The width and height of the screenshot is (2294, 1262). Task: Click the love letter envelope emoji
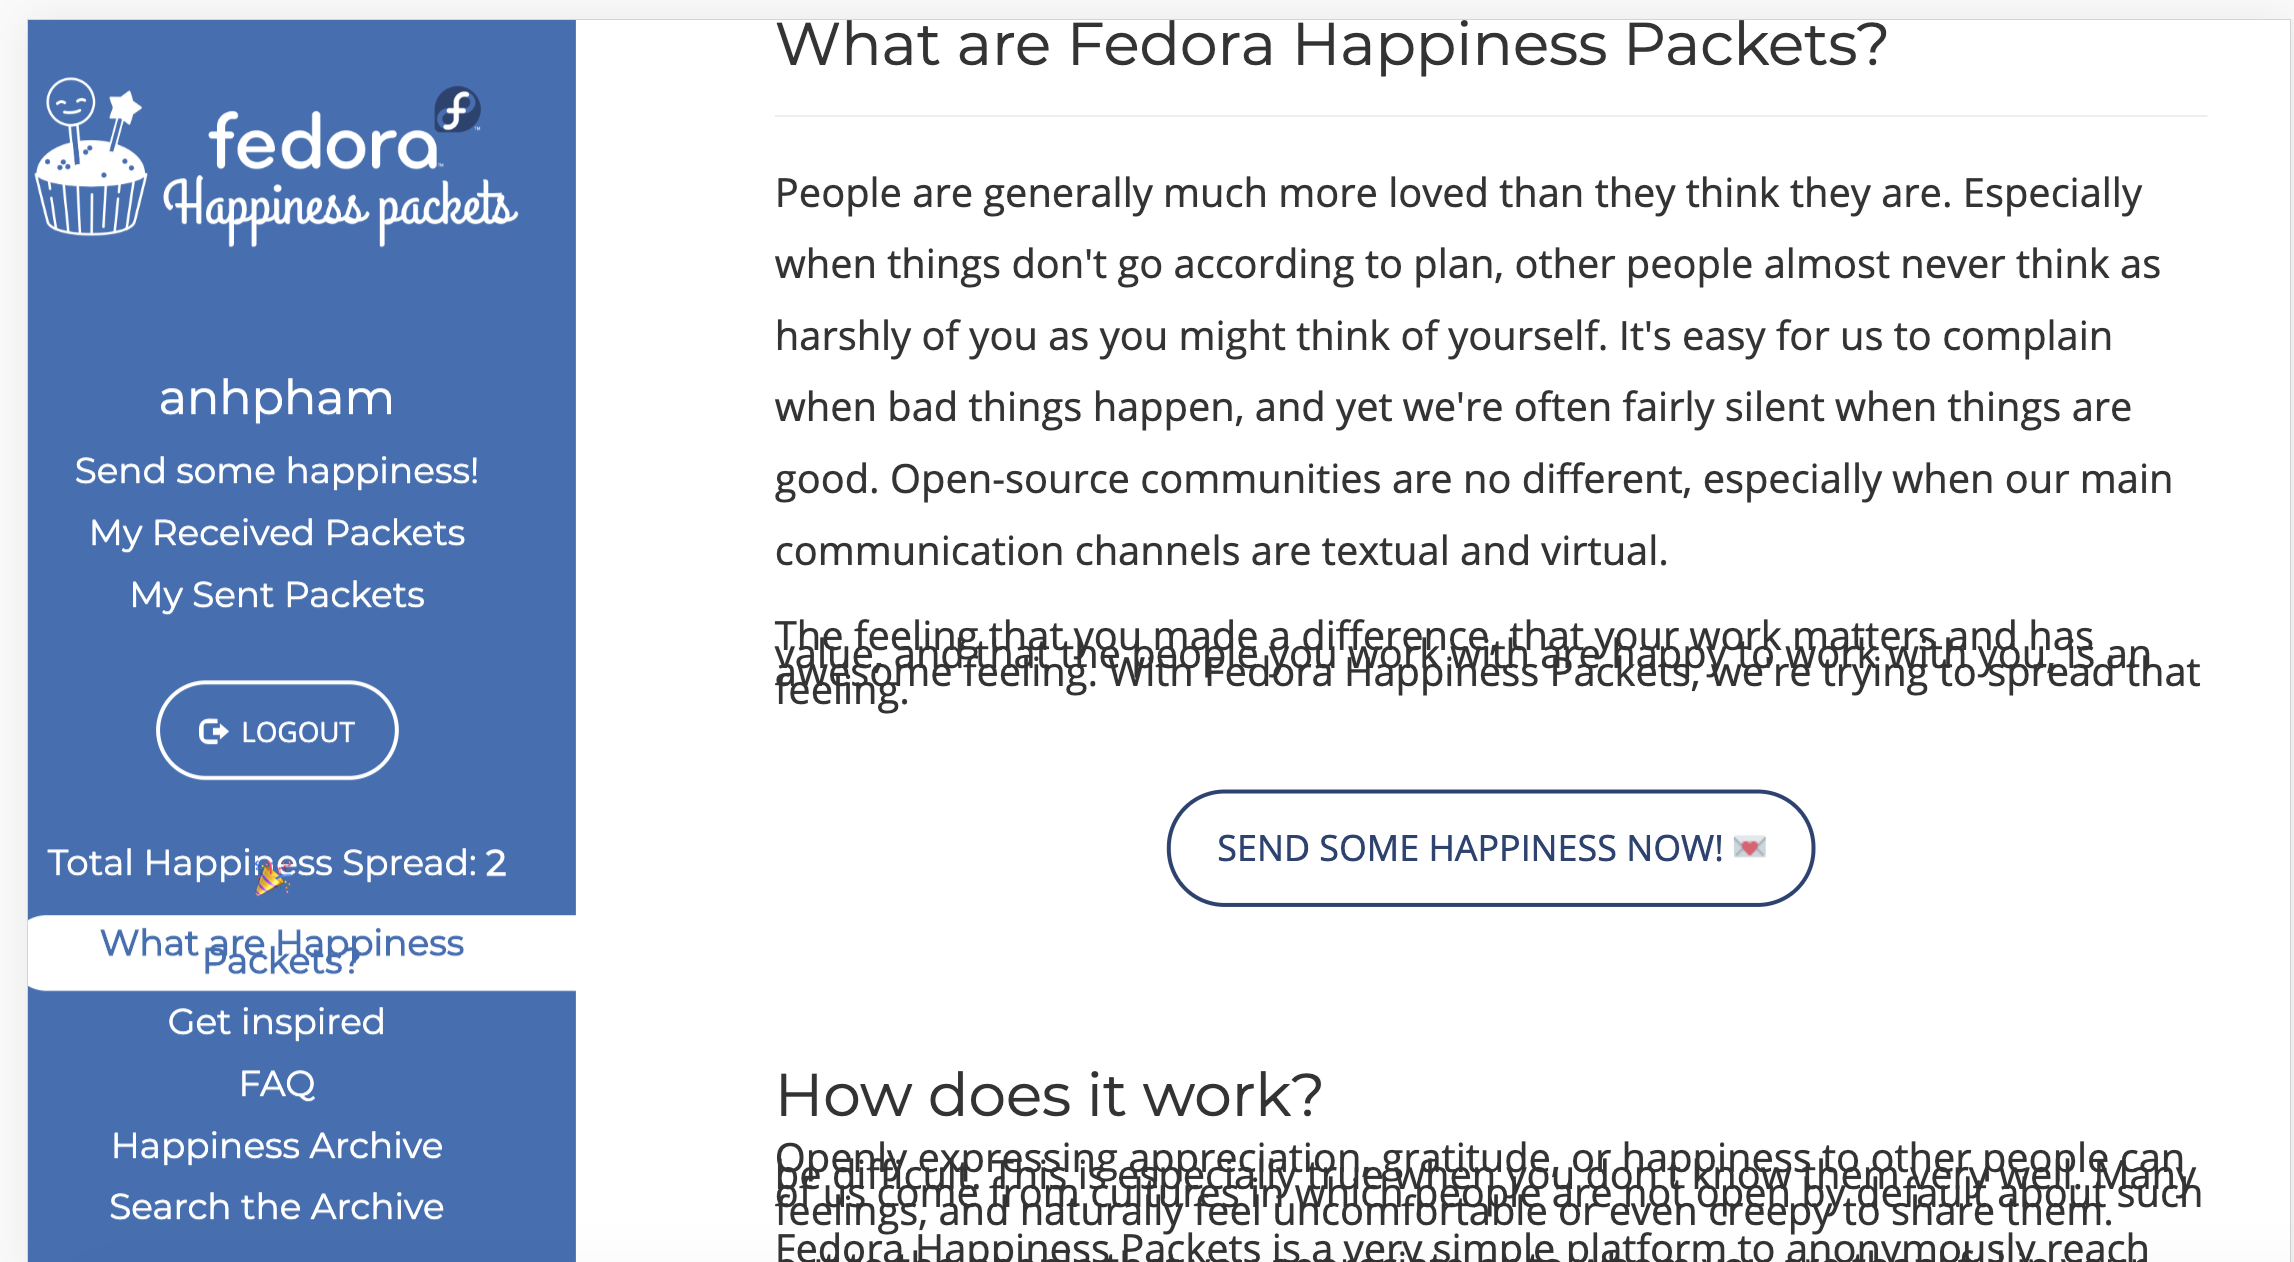1749,848
